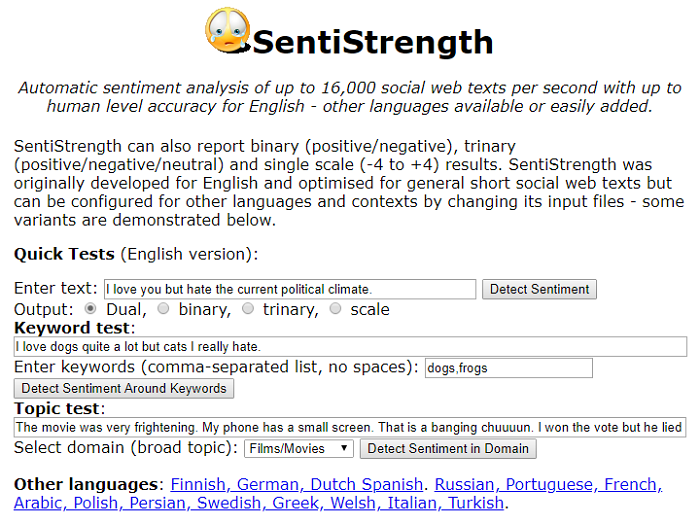700x524 pixels.
Task: Click Detect Sentiment in Domain button
Action: pos(448,449)
